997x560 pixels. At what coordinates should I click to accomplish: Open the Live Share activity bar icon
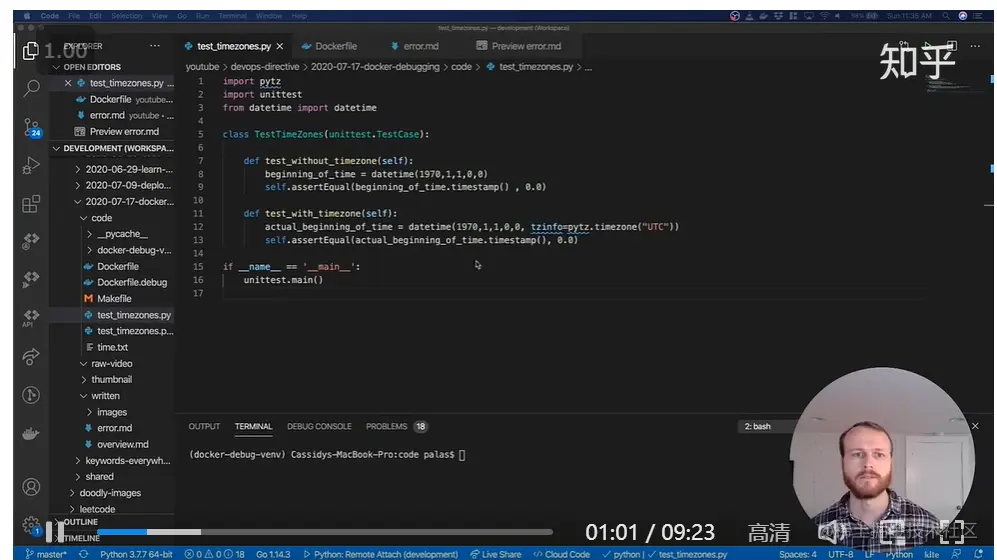[x=31, y=357]
